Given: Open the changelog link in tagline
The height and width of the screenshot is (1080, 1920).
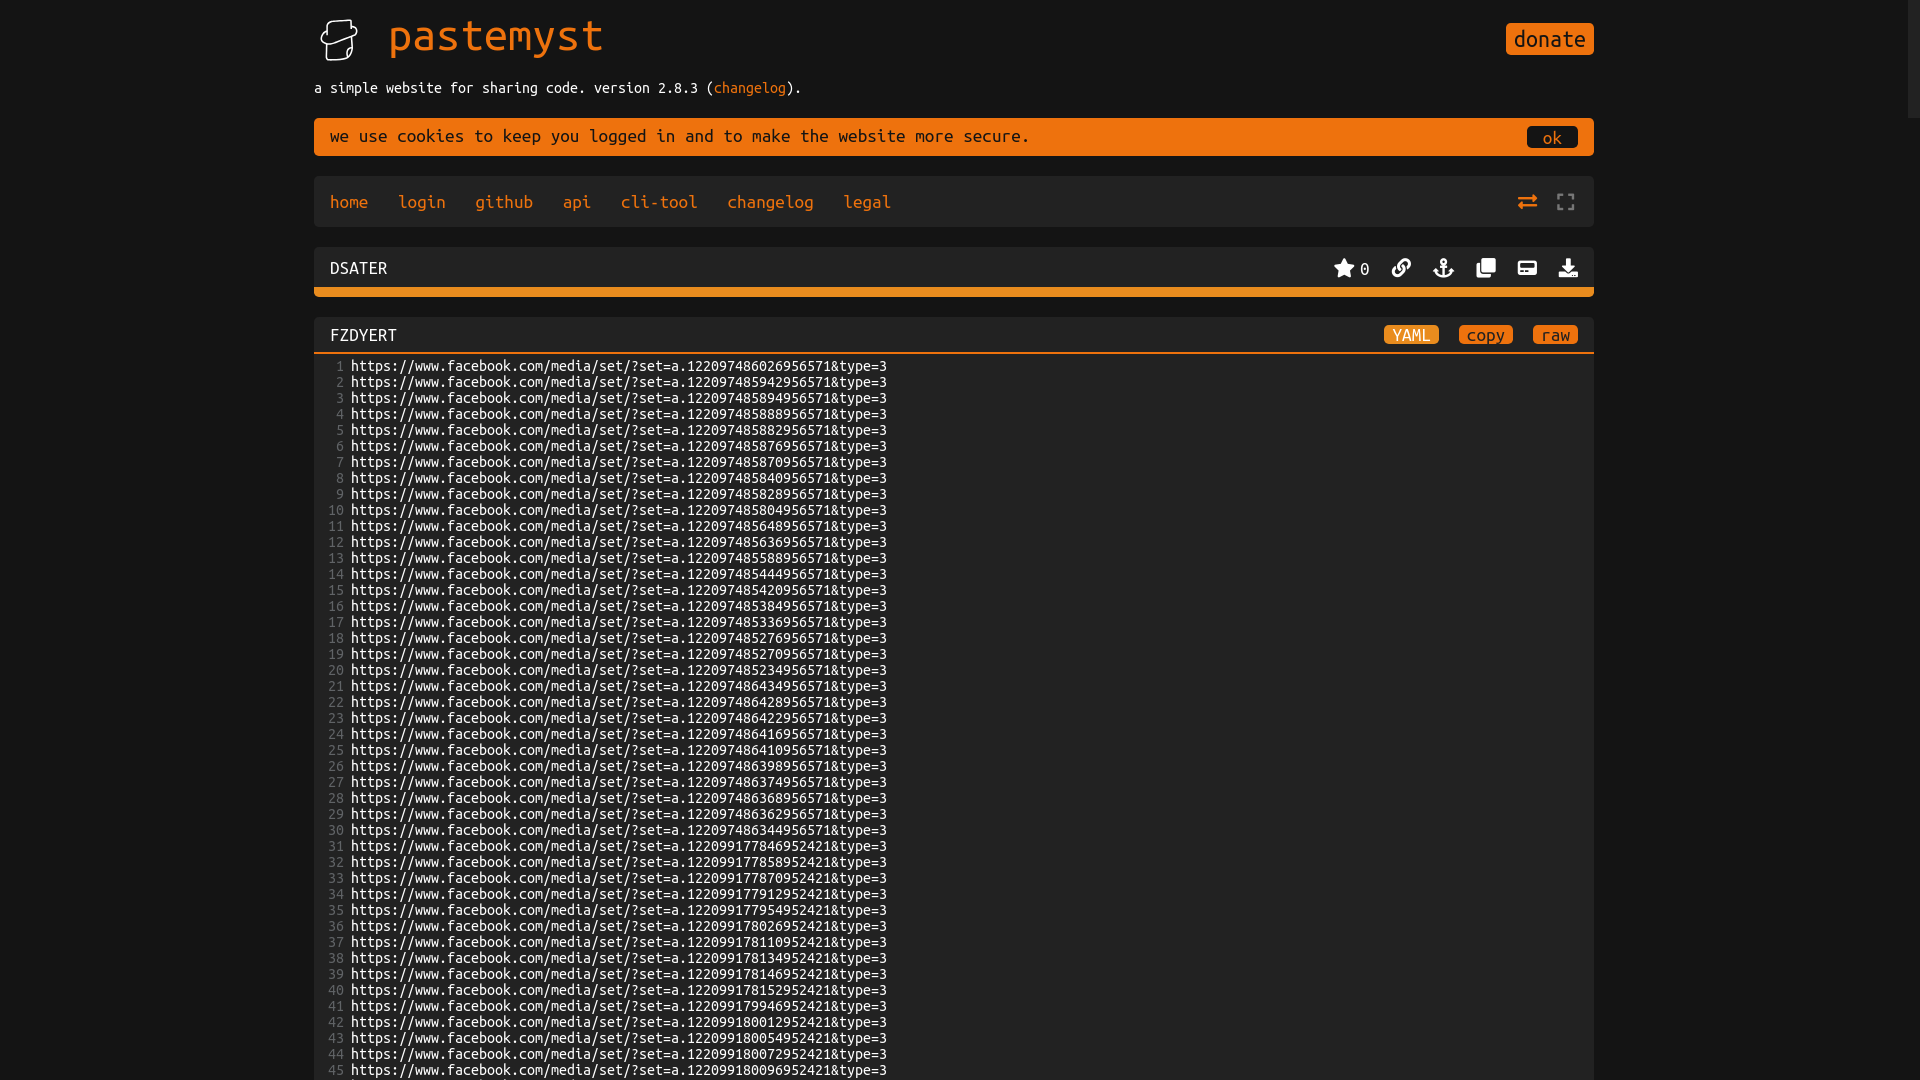Looking at the screenshot, I should point(749,88).
